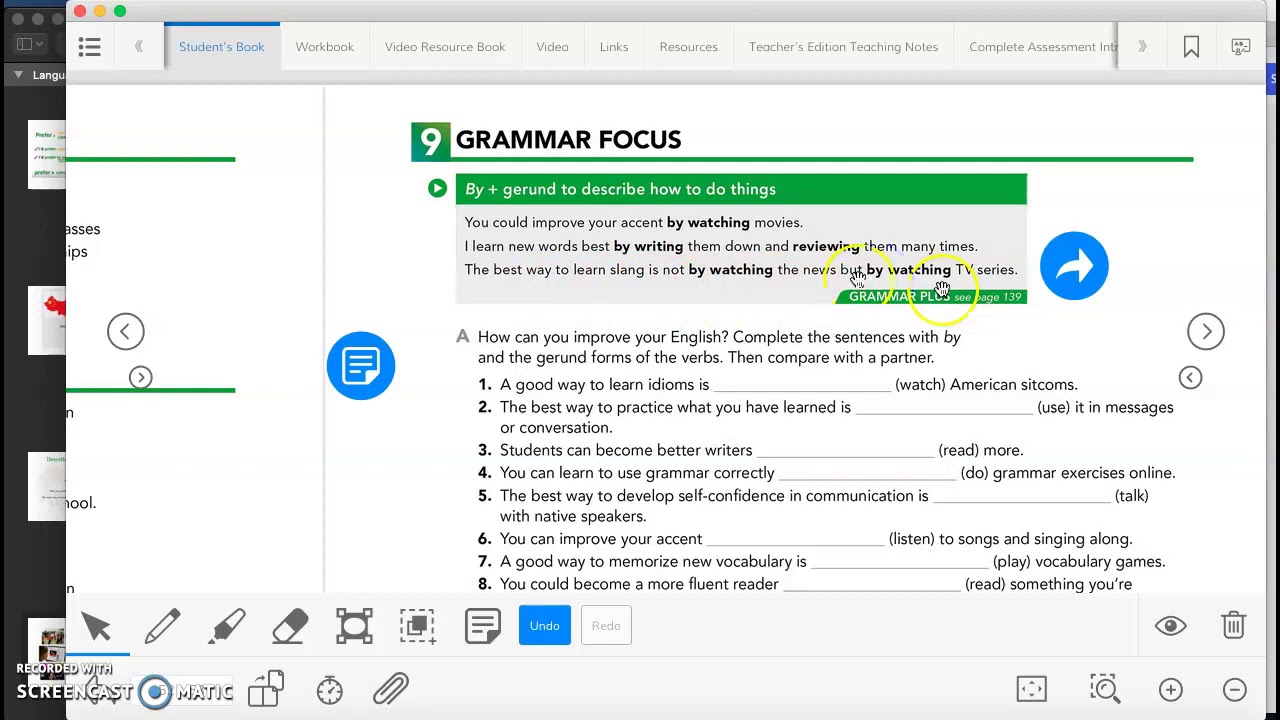Play the Grammar Focus audio

(x=437, y=188)
